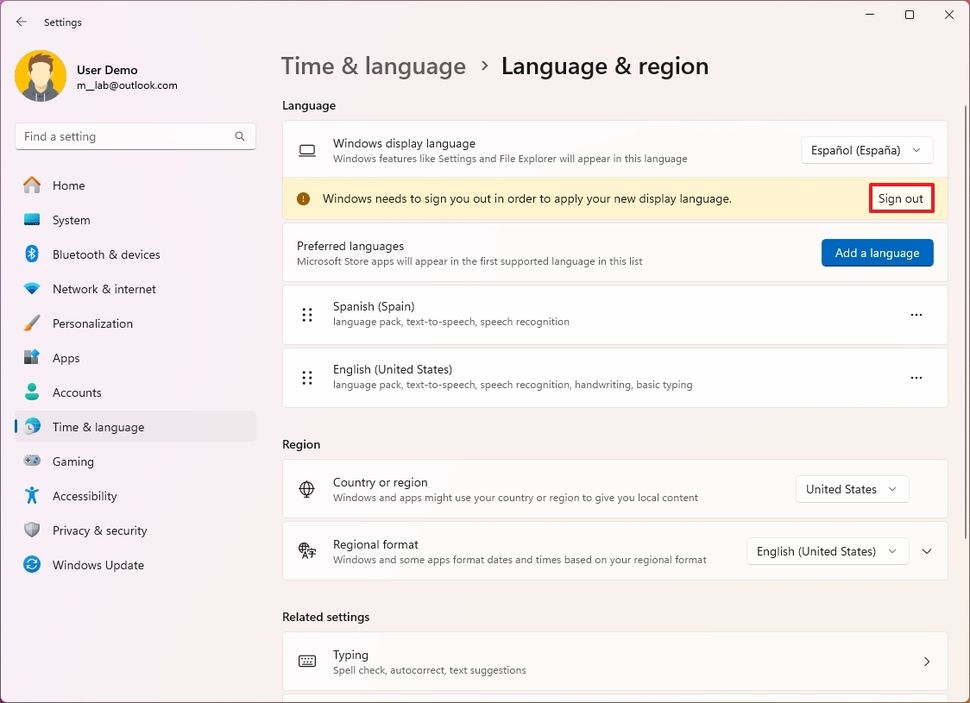Screen dimensions: 970x703
Task: Click the Sign out button
Action: pyautogui.click(x=901, y=198)
